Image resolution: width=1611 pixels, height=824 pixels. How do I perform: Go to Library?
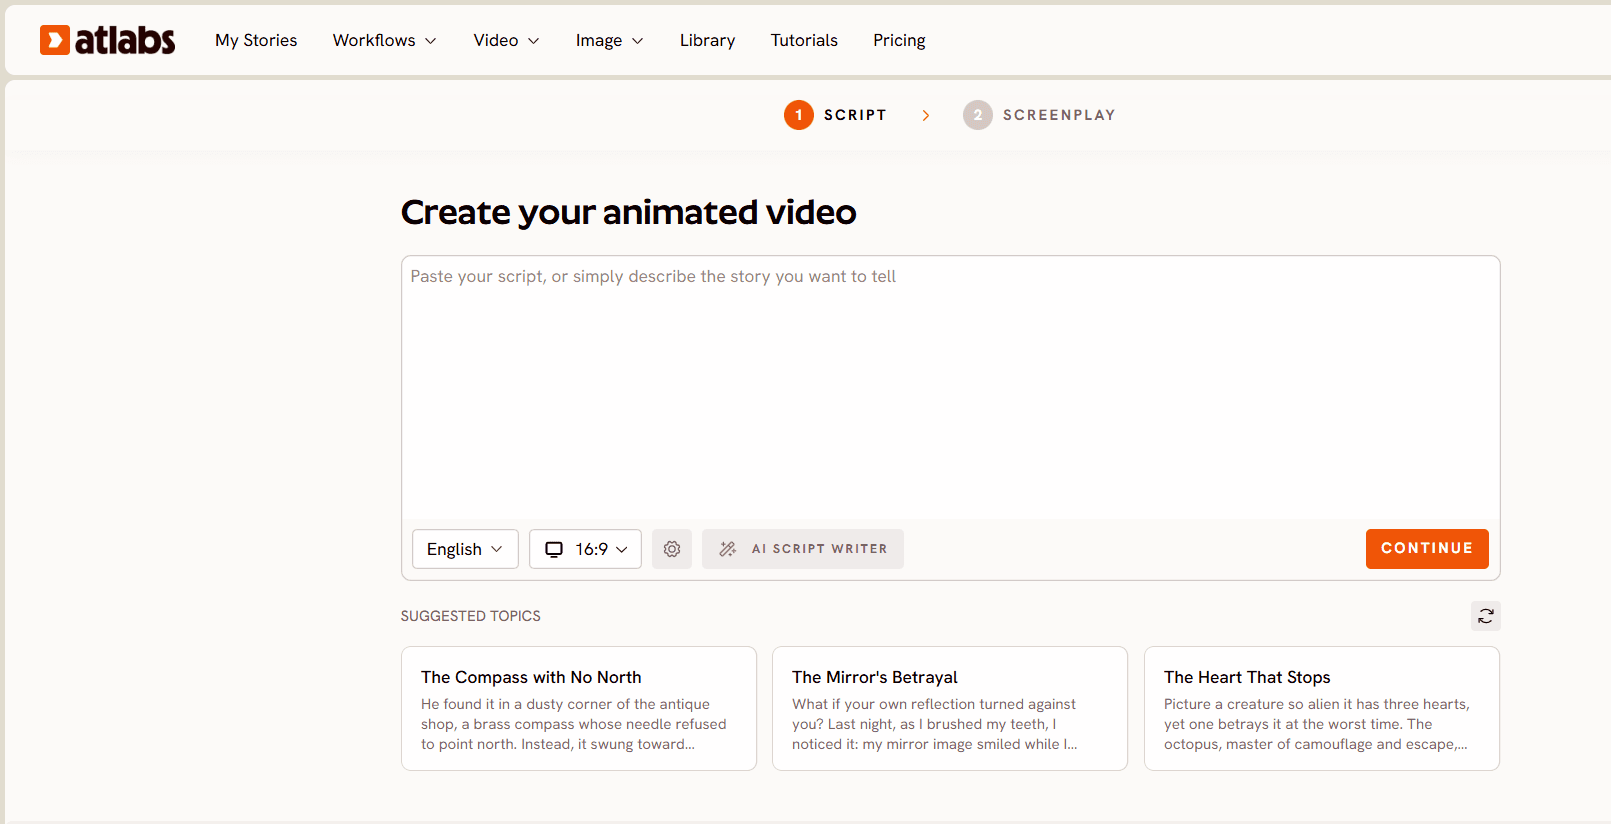[x=707, y=40]
